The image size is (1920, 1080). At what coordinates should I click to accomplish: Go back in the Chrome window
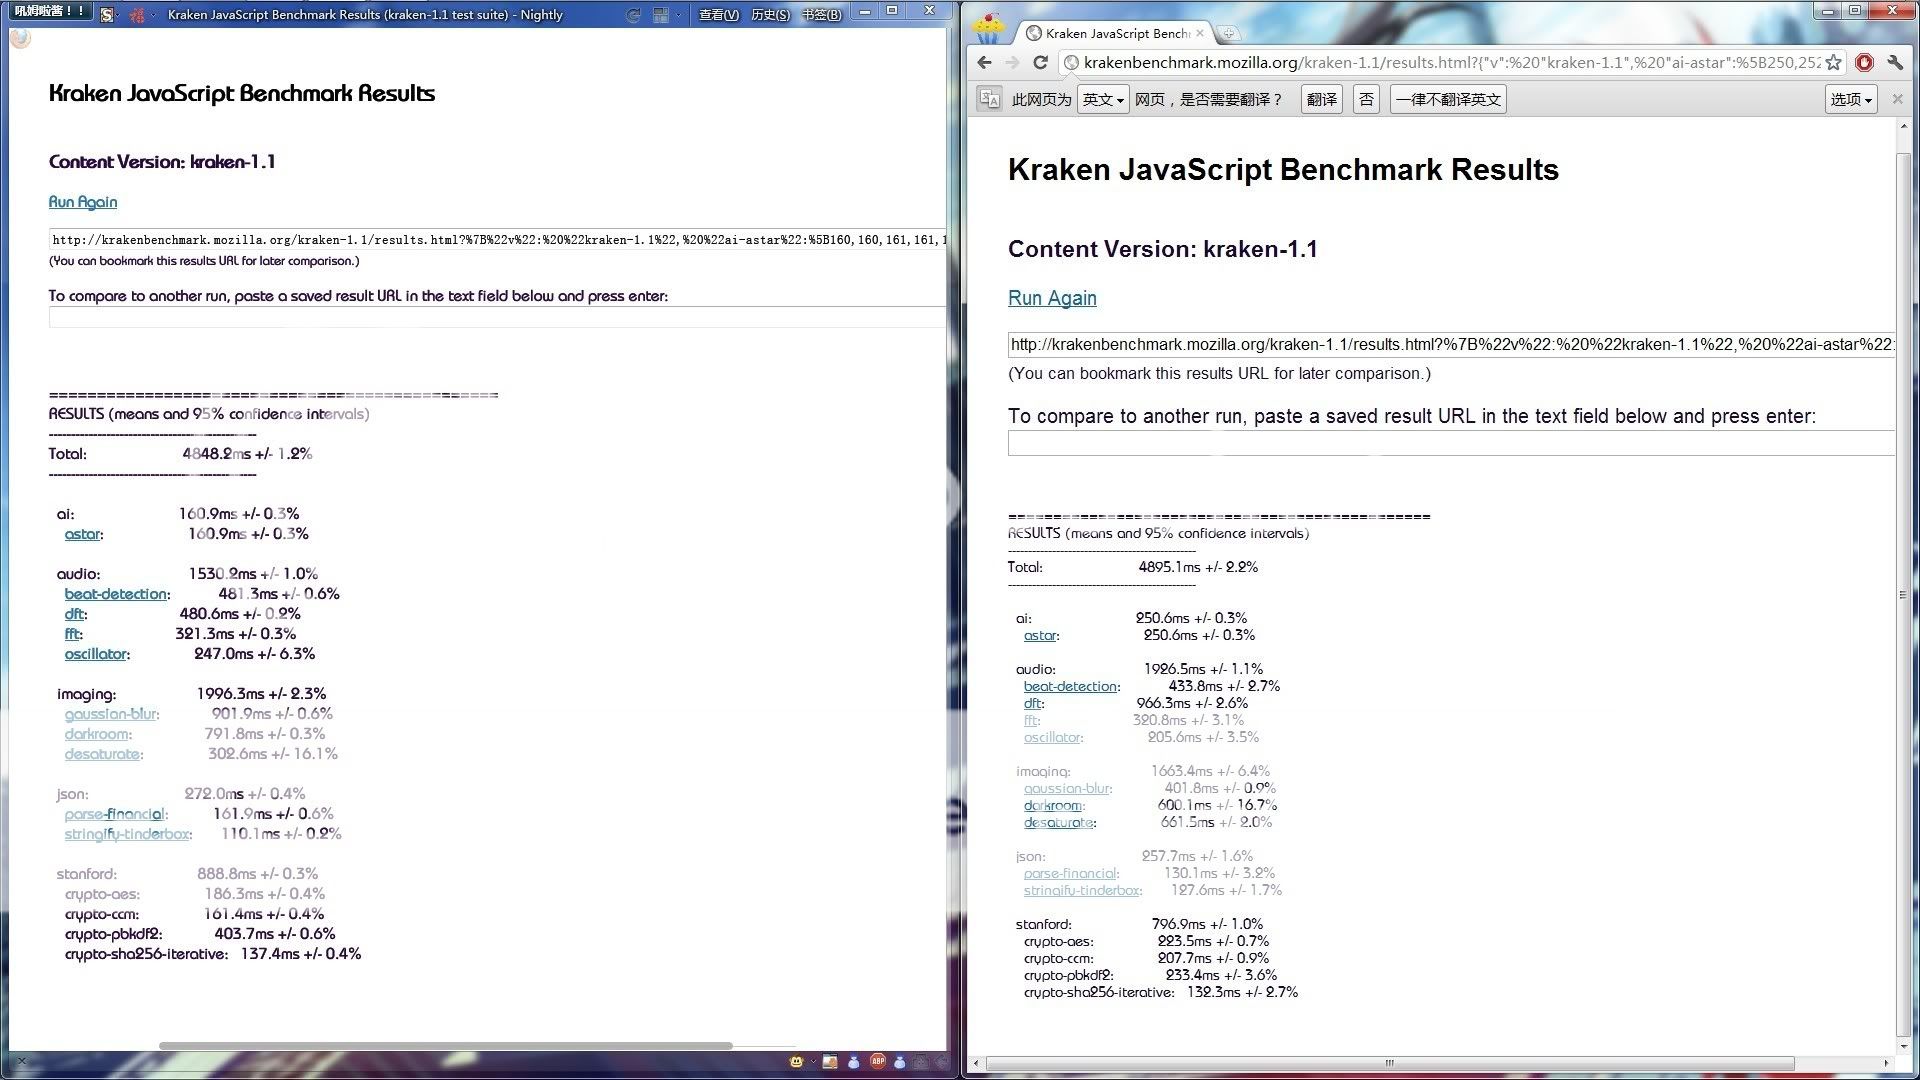(985, 62)
